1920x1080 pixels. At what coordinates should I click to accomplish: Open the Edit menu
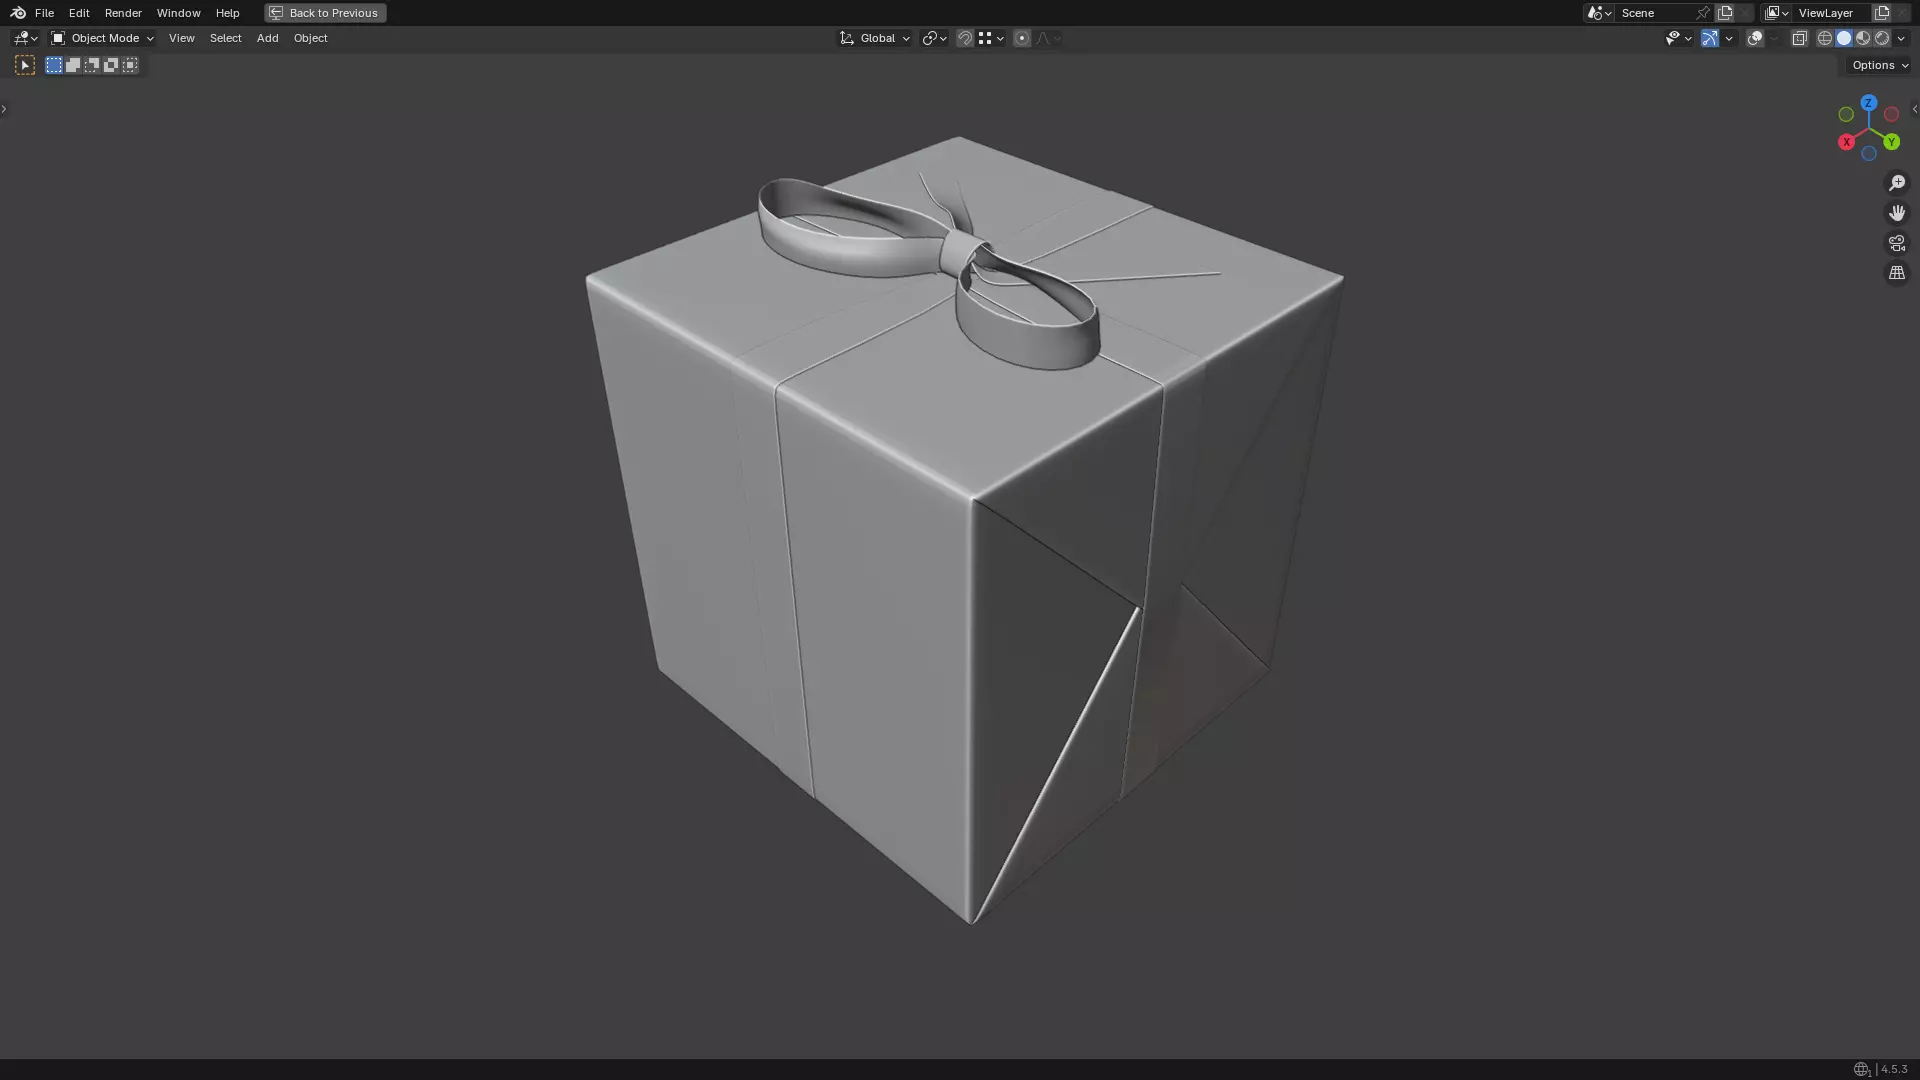[x=79, y=13]
